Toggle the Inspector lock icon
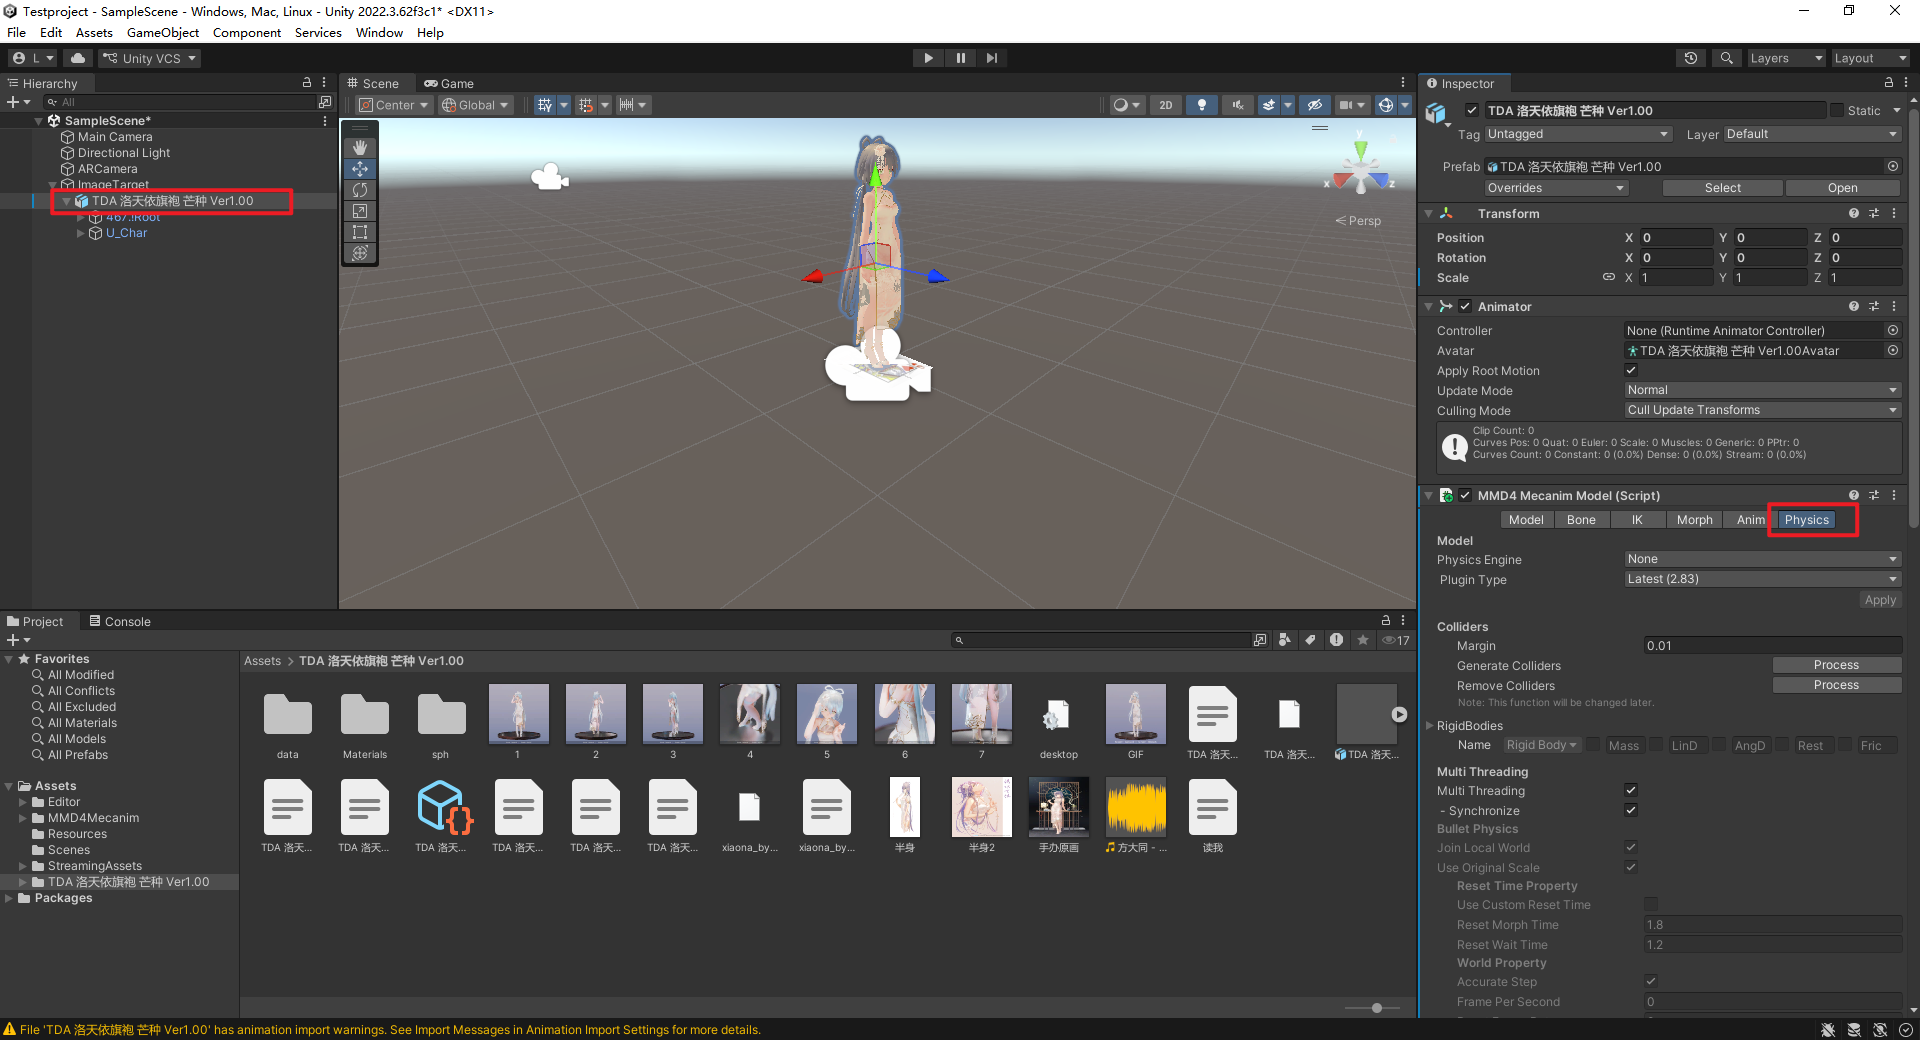Screen dimensions: 1920x1040 1888,83
